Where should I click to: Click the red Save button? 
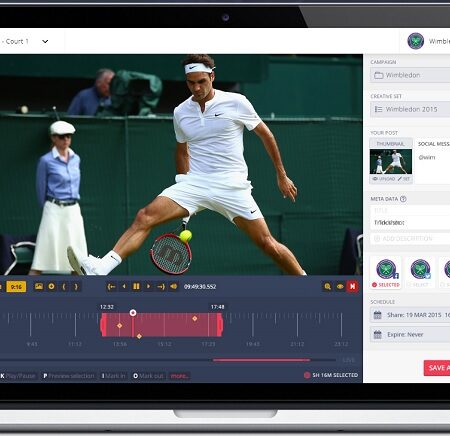pyautogui.click(x=437, y=368)
